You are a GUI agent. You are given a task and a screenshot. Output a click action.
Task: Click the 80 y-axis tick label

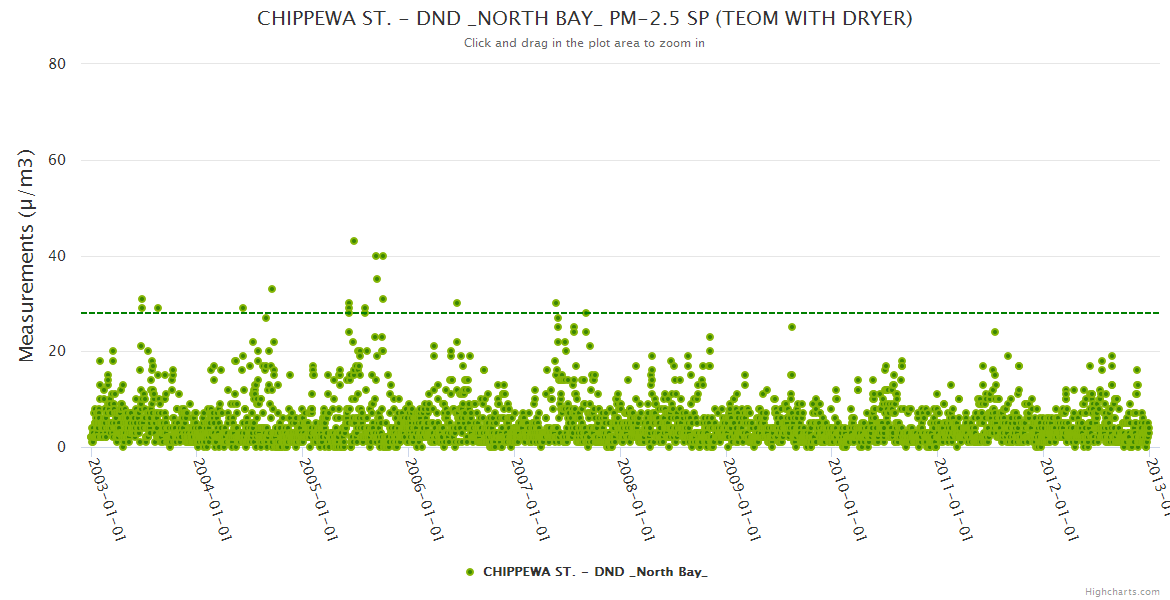tap(57, 64)
